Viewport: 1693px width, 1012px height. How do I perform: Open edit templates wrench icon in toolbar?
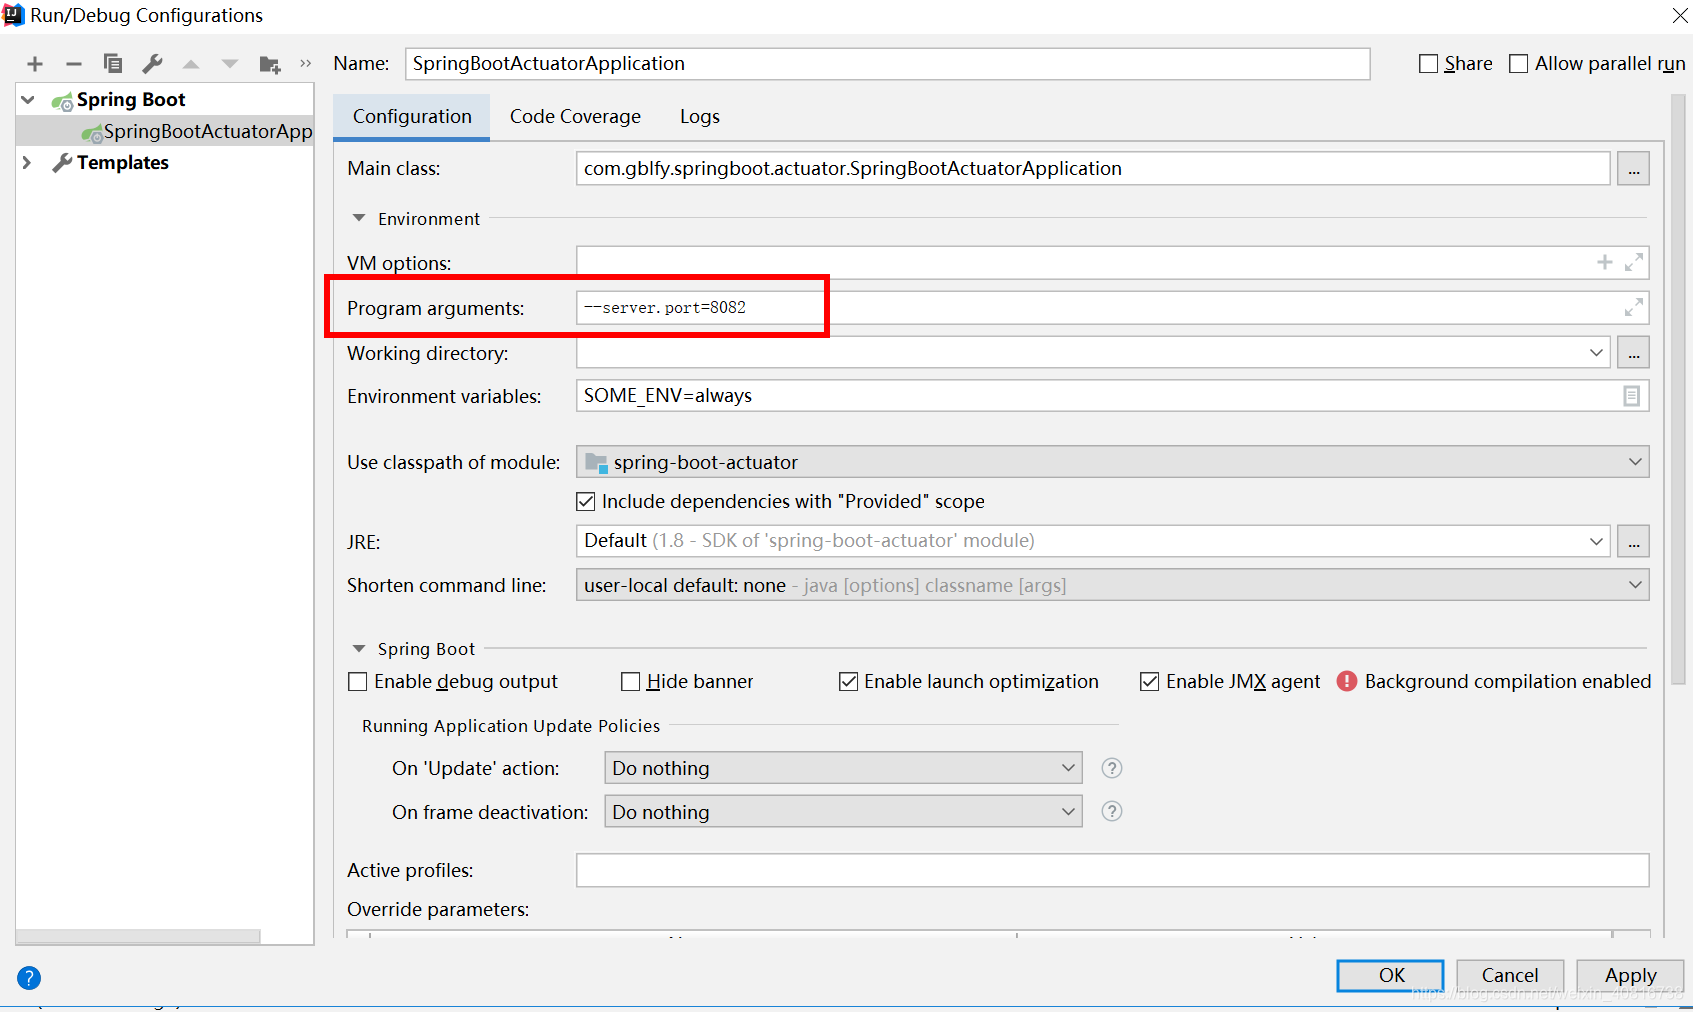coord(152,64)
